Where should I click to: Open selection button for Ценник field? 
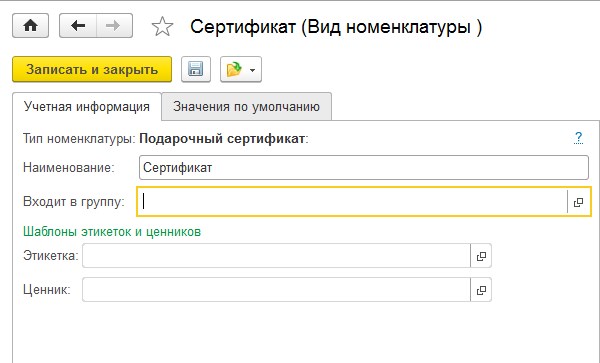coord(481,290)
